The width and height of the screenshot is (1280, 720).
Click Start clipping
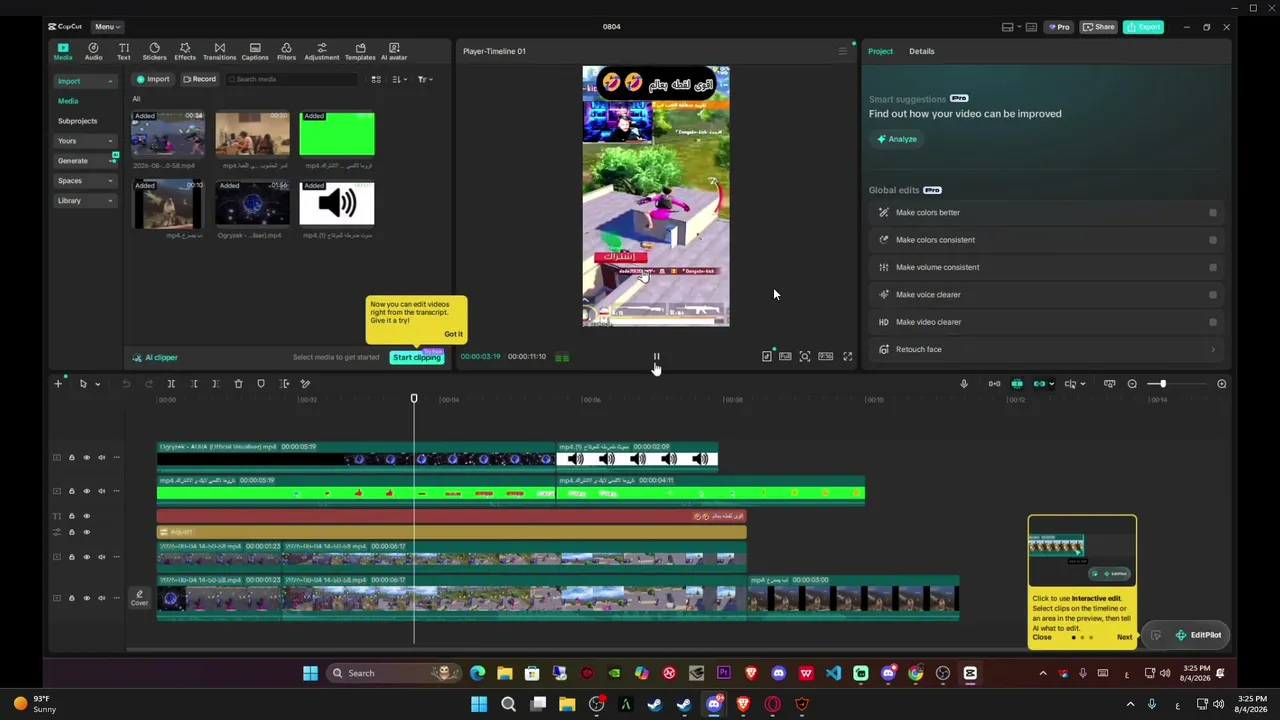coord(417,357)
